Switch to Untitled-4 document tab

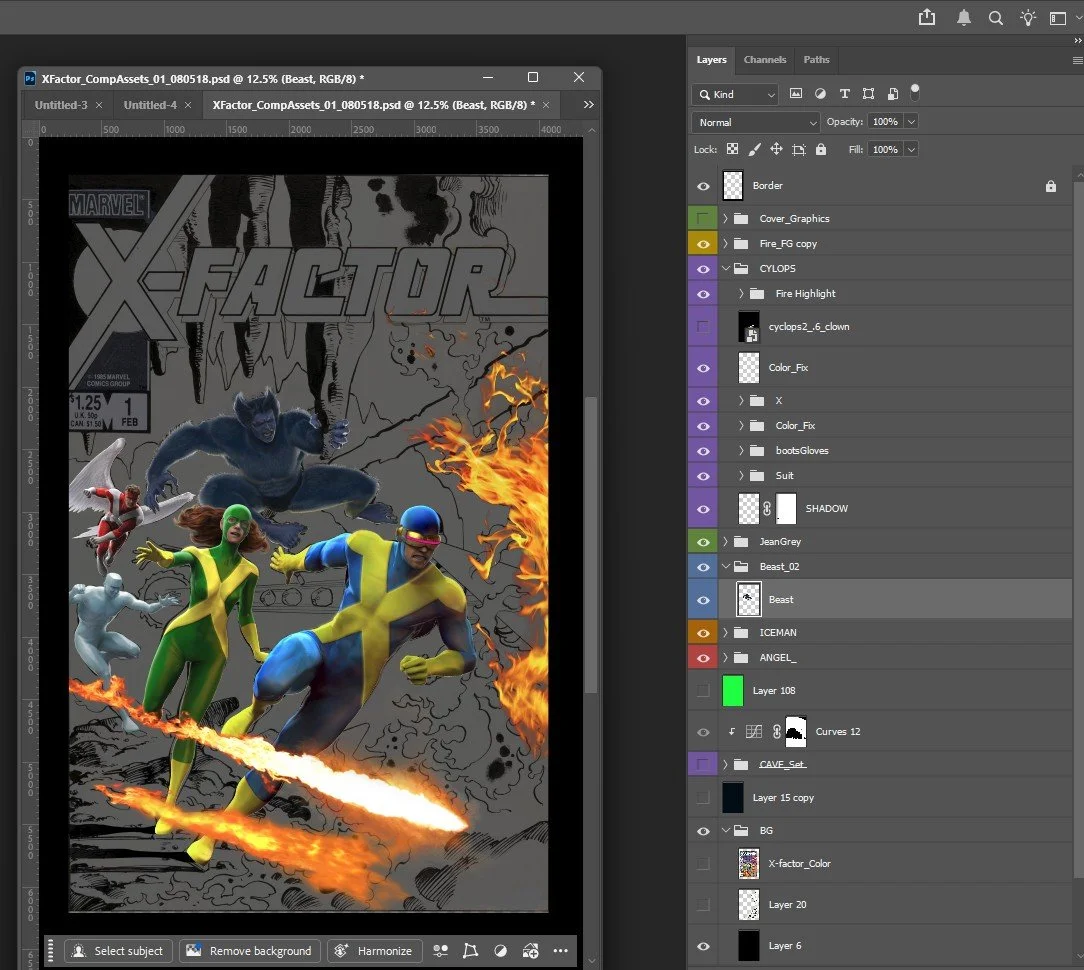(x=150, y=104)
